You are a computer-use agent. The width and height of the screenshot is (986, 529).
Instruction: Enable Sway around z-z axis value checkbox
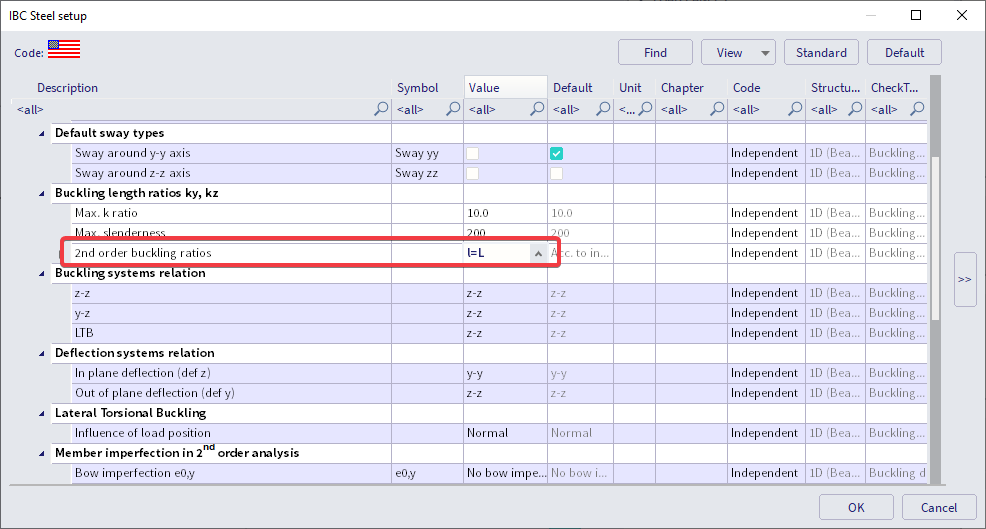[472, 174]
